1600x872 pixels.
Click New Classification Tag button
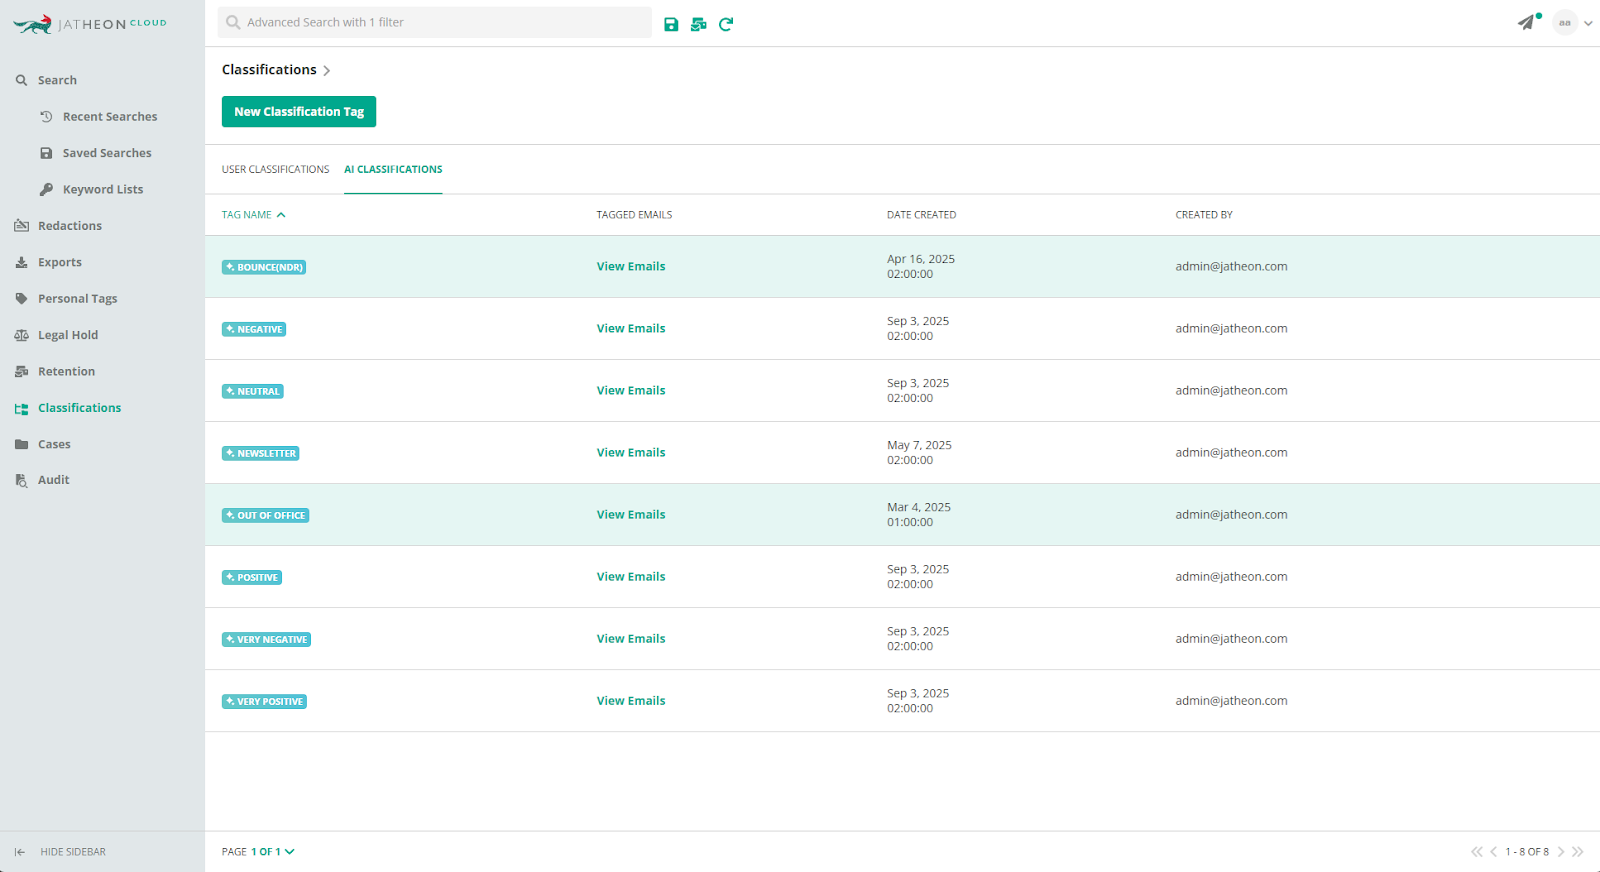tap(299, 112)
